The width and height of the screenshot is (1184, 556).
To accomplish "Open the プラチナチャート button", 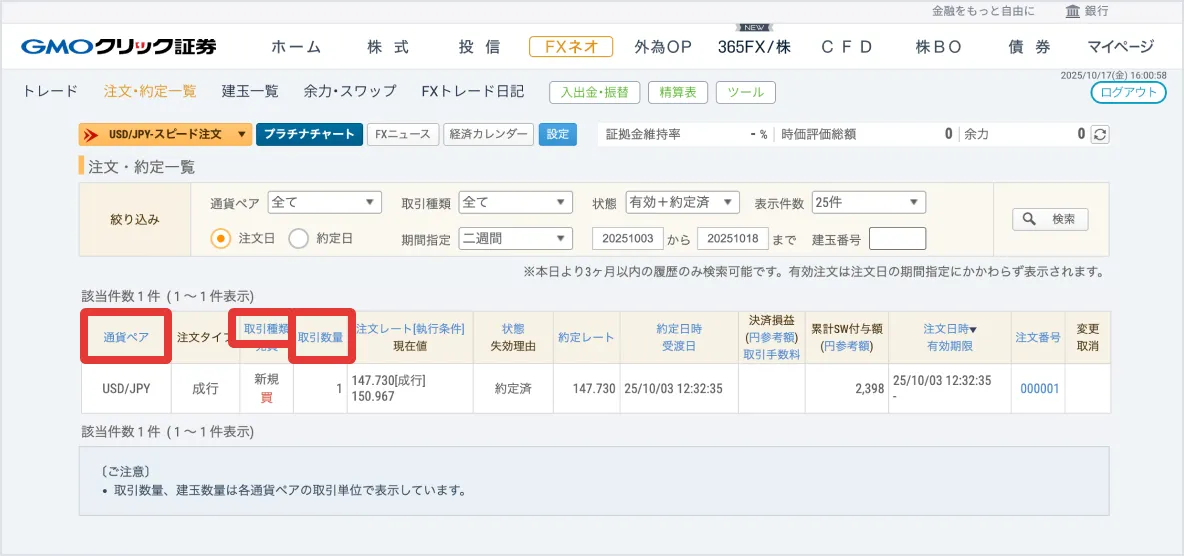I will 309,134.
